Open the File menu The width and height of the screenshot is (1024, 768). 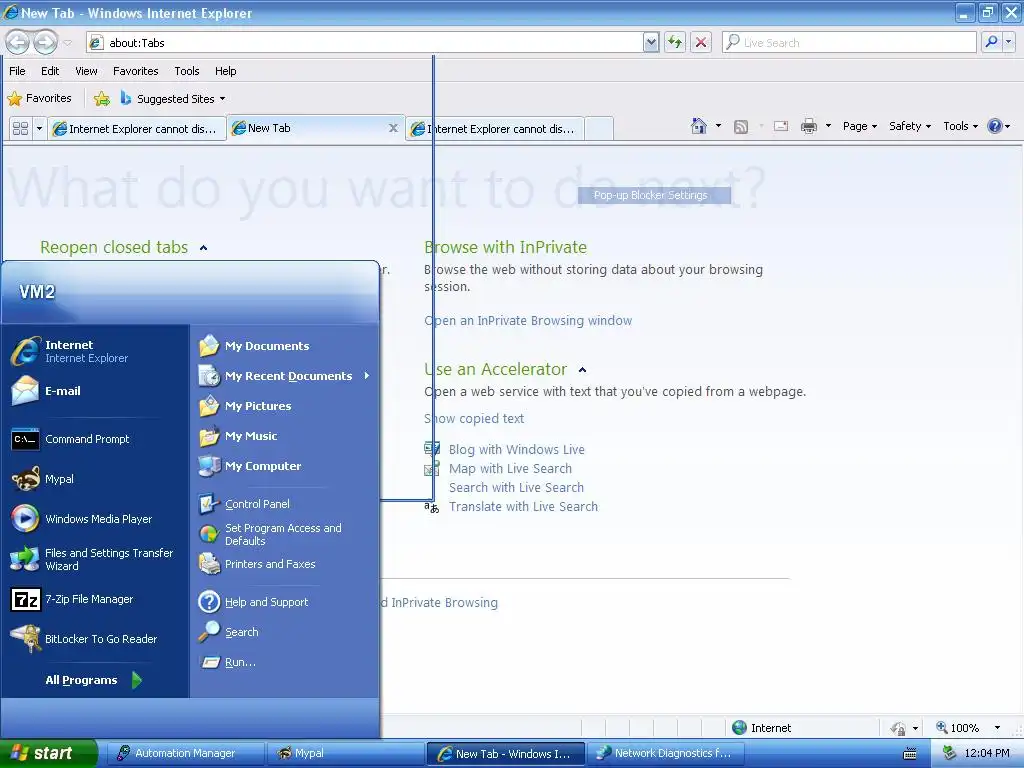(18, 71)
